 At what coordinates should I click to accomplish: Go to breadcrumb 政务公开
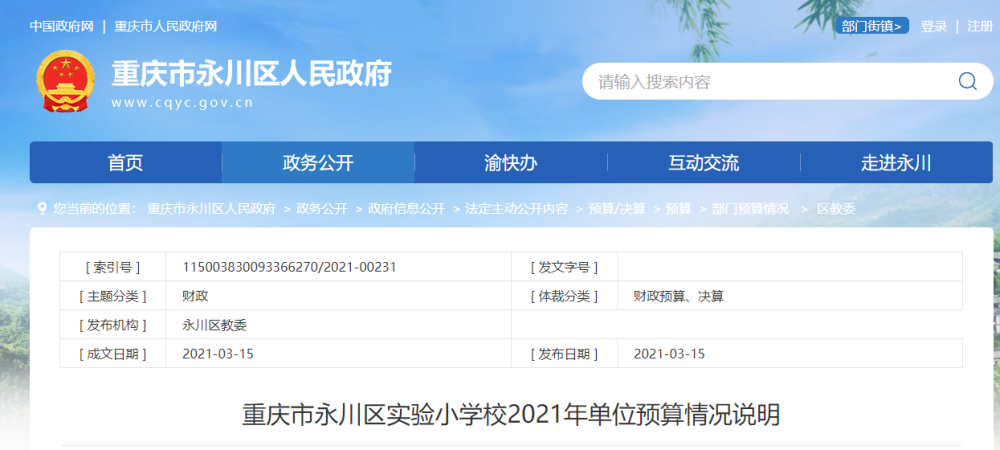pos(322,208)
